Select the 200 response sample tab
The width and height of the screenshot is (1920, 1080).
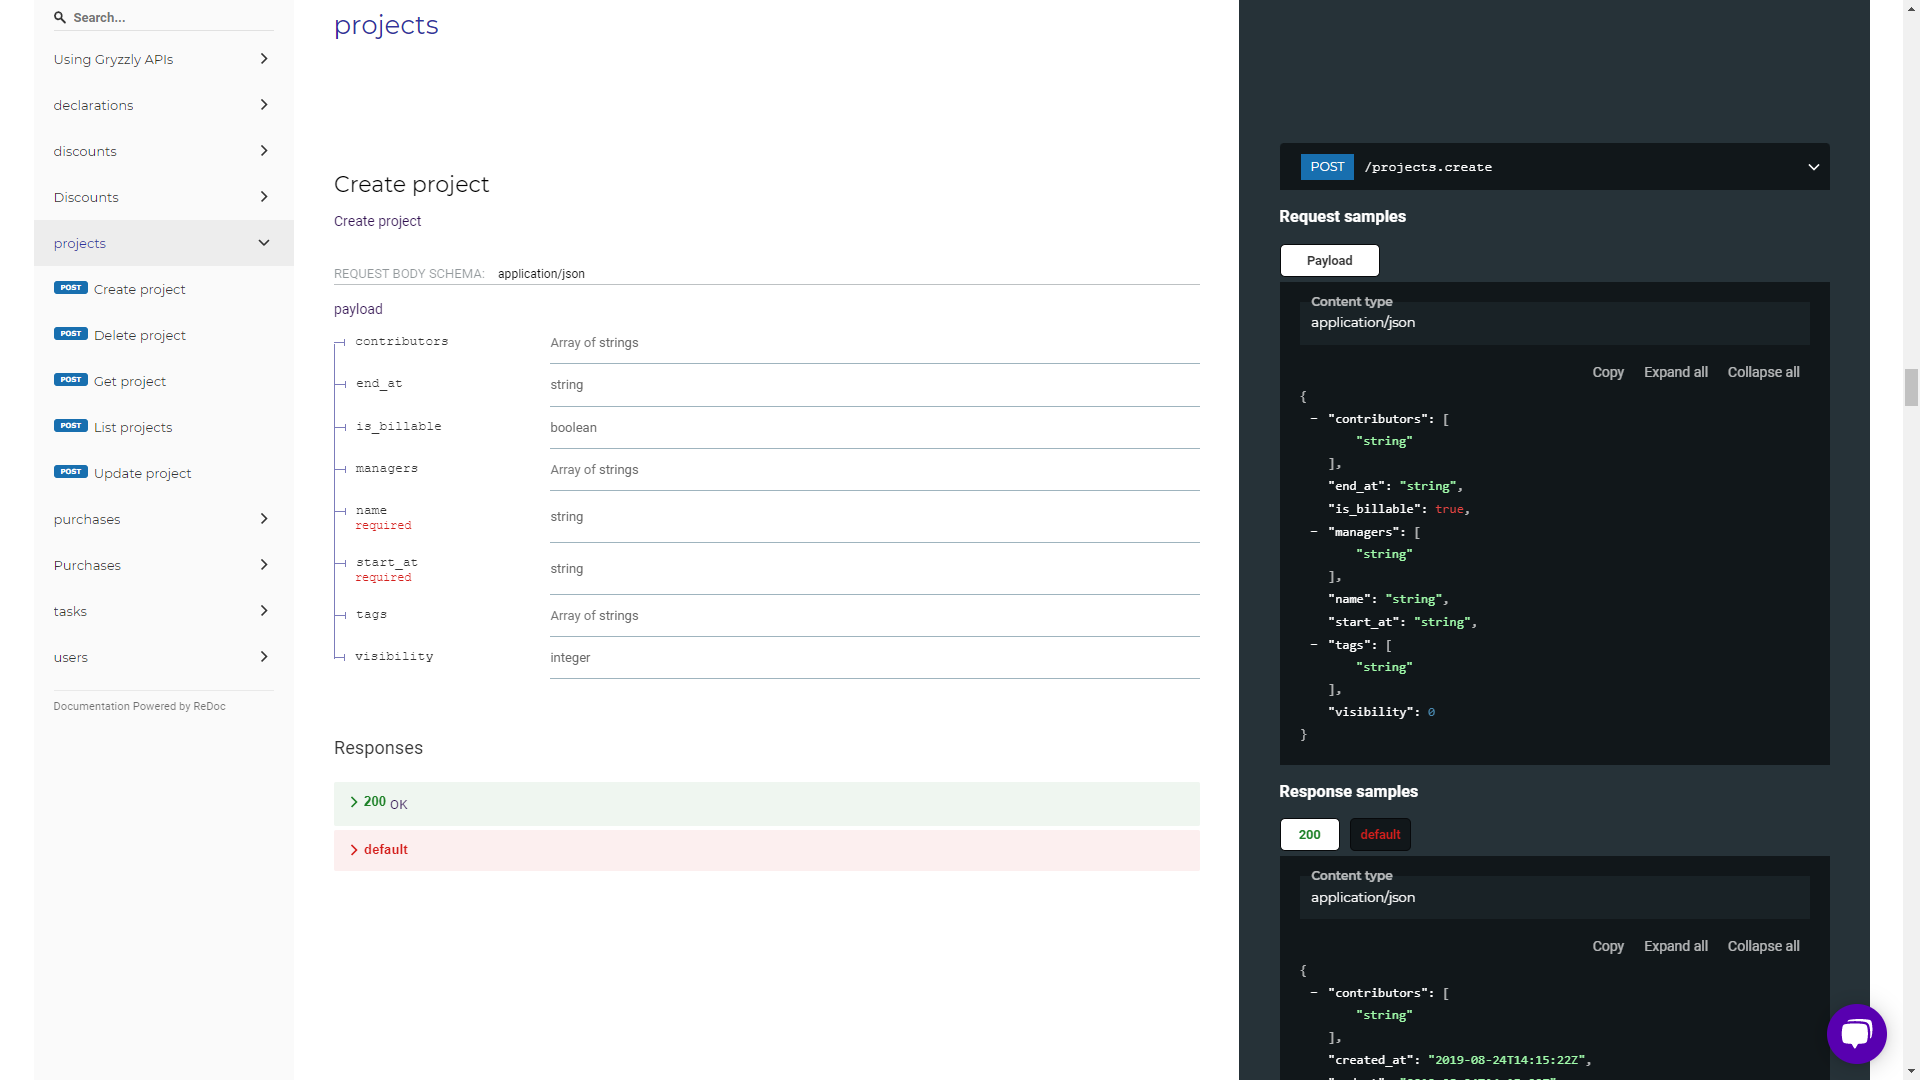pos(1309,834)
